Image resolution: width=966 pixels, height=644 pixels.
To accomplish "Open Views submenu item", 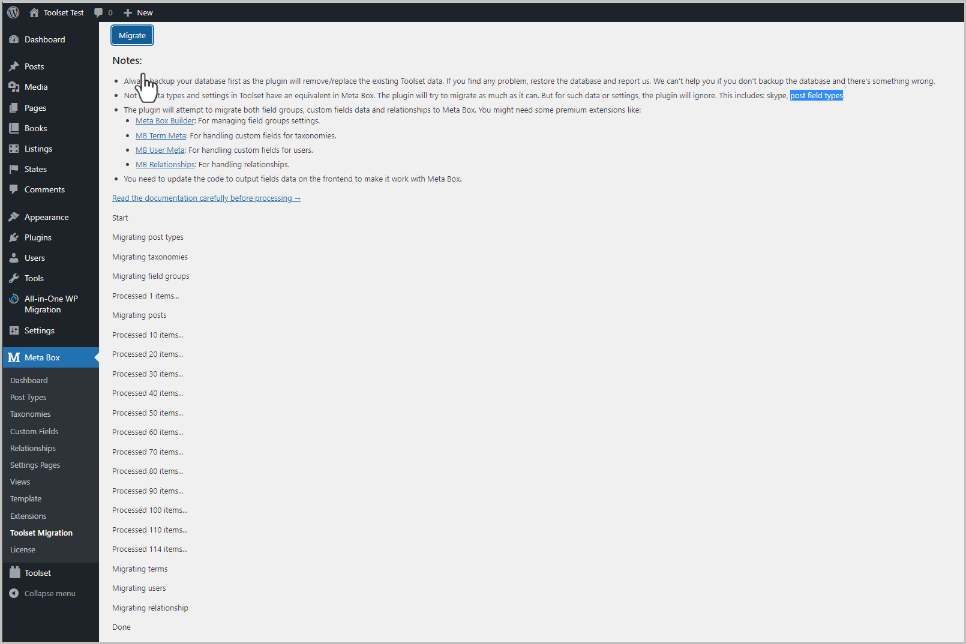I will click(20, 482).
